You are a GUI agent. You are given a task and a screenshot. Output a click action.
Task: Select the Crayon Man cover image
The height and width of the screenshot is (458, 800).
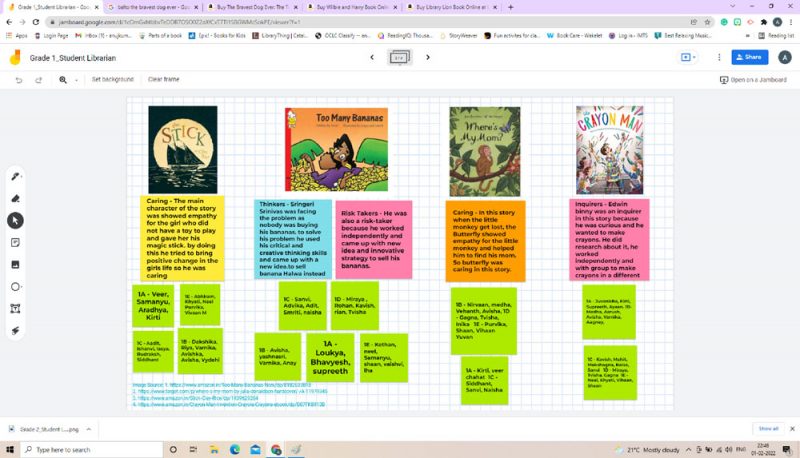(610, 150)
